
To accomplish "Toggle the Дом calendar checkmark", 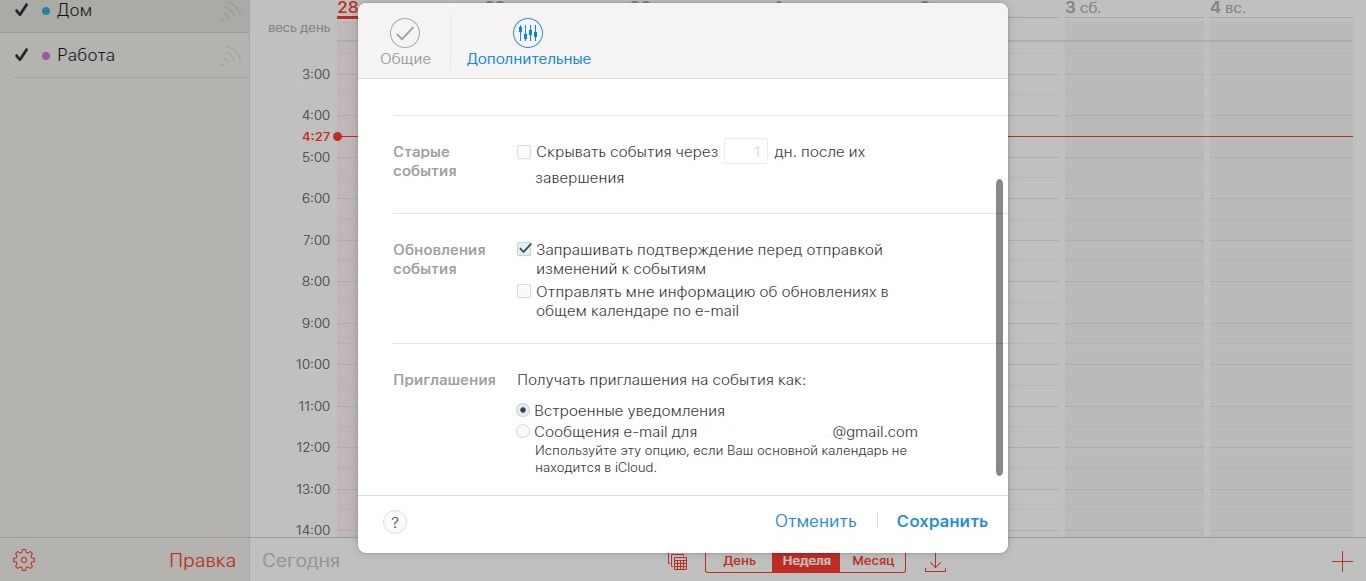I will [x=21, y=11].
